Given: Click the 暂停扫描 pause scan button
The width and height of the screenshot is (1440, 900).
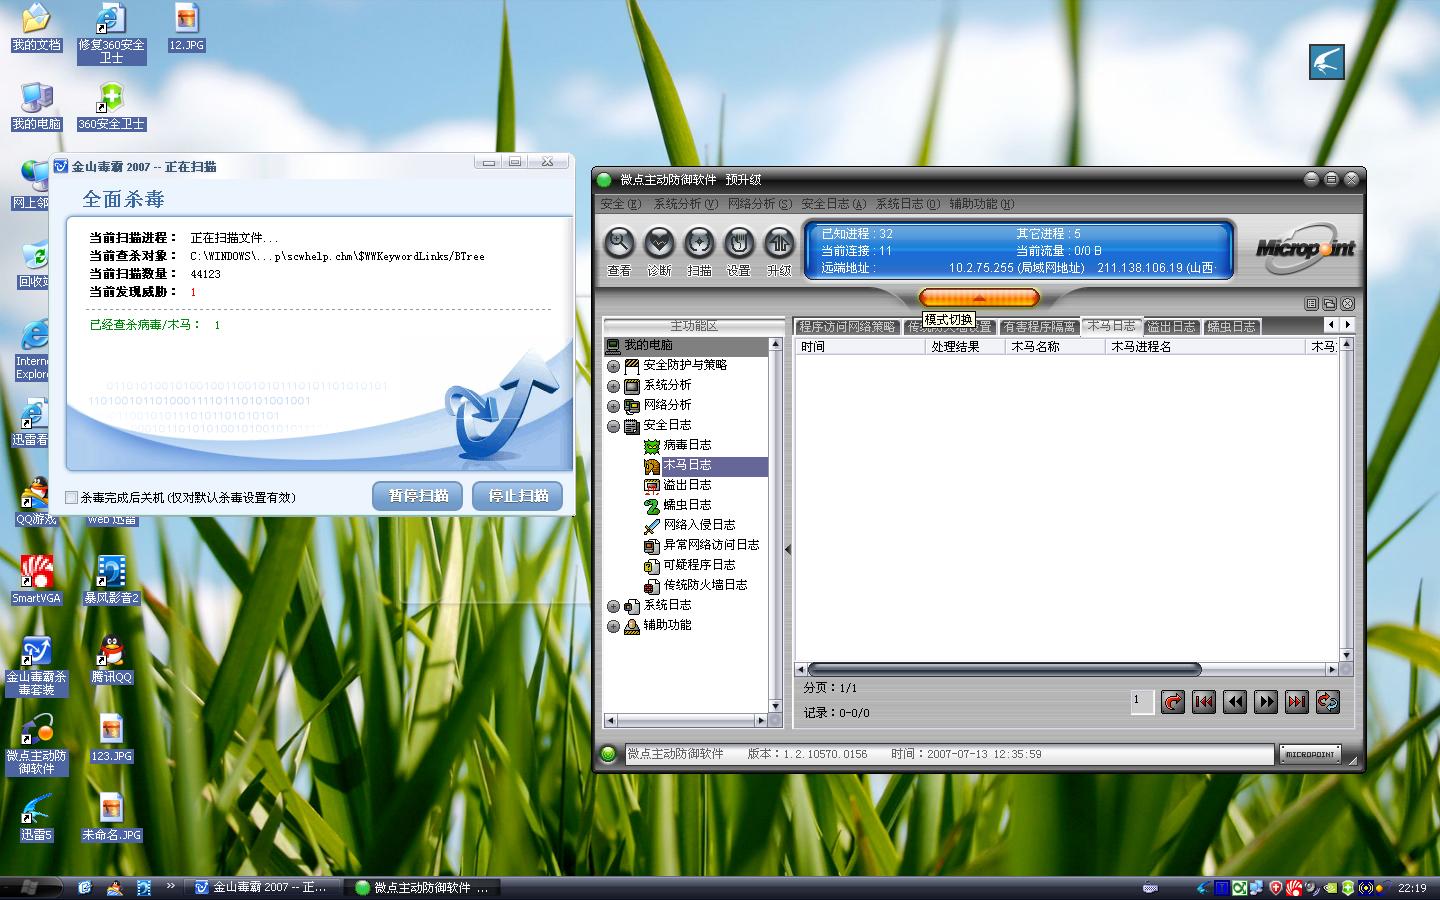Looking at the screenshot, I should click(418, 496).
